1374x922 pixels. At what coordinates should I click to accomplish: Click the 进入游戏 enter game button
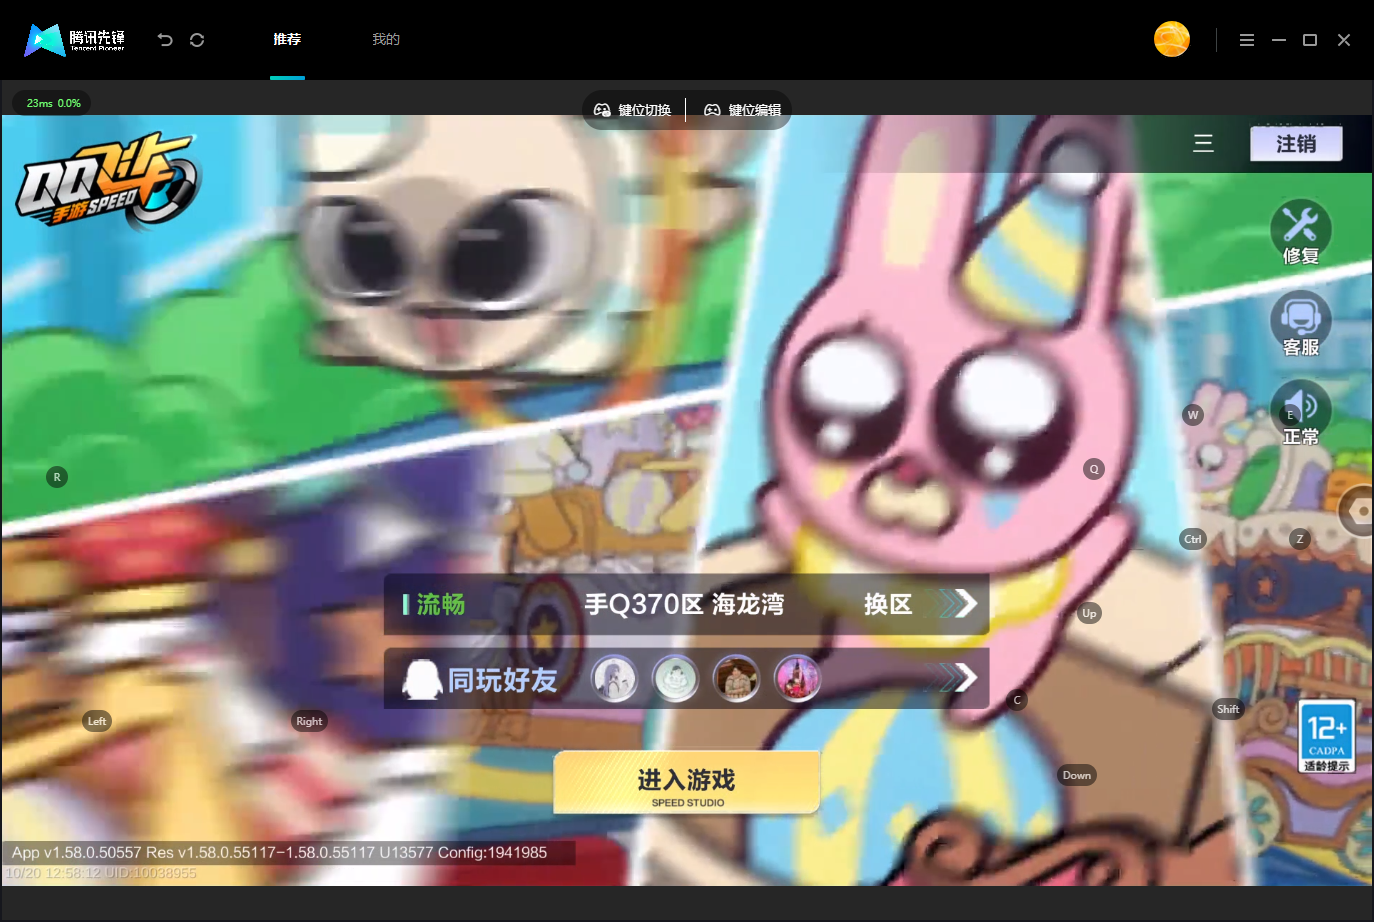(687, 782)
